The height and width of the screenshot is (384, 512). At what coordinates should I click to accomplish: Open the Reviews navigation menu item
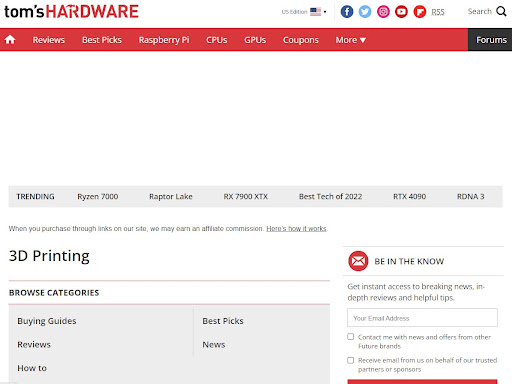pyautogui.click(x=49, y=40)
